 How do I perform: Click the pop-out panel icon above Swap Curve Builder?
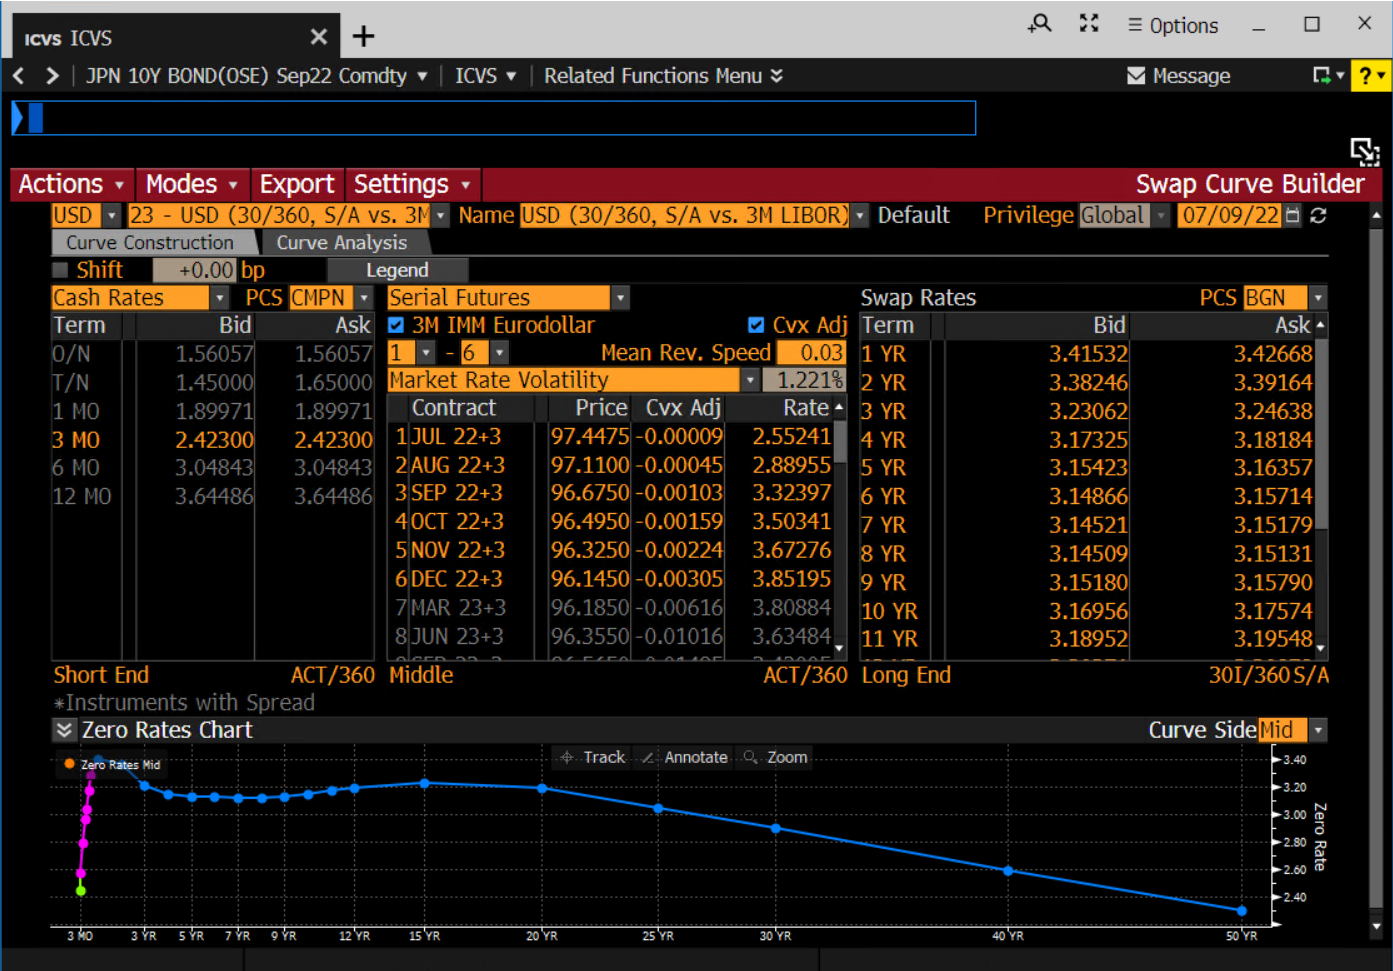1364,151
